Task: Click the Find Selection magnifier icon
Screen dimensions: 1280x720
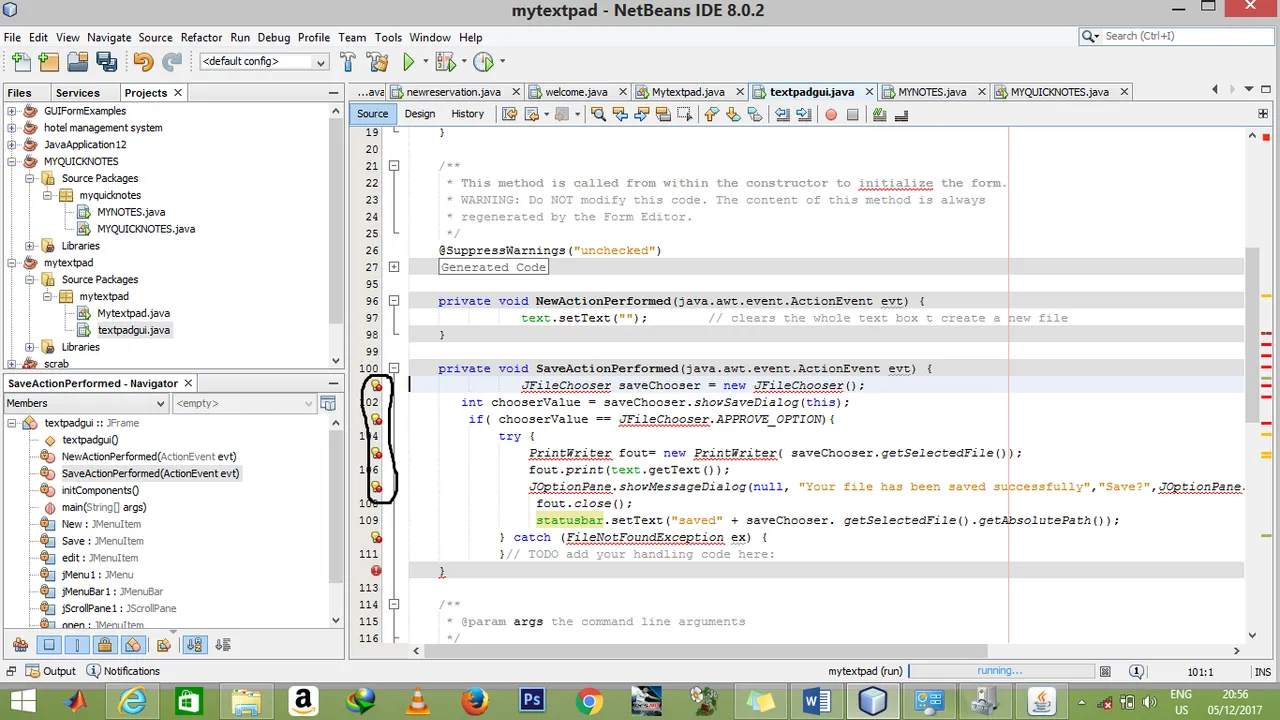Action: click(x=598, y=114)
